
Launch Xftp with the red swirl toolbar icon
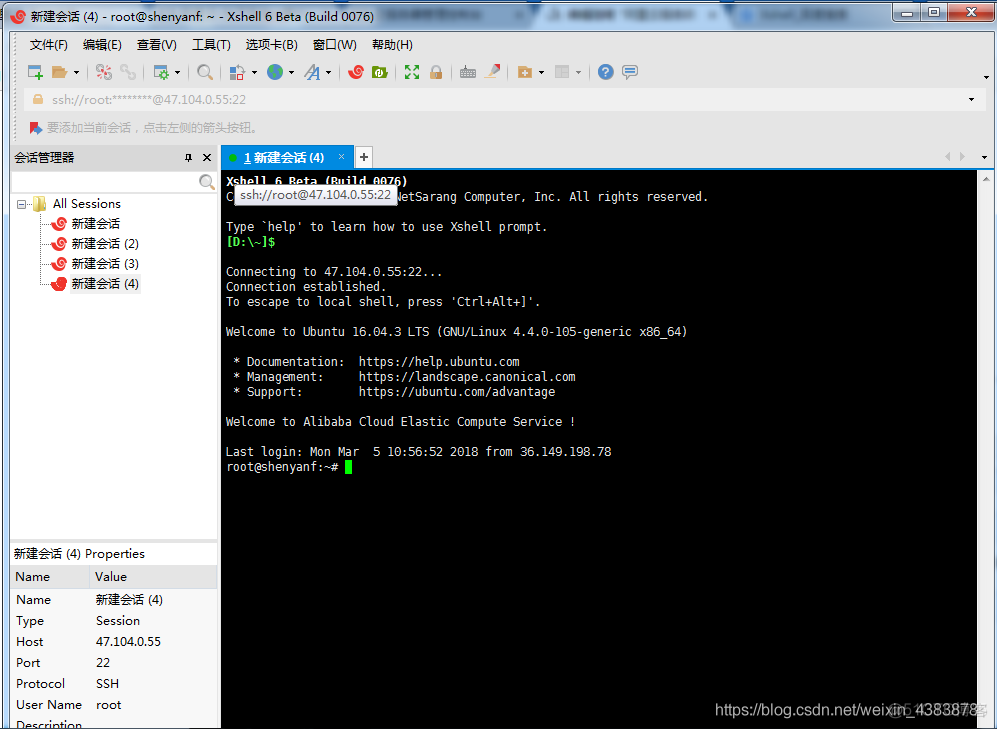(x=356, y=72)
